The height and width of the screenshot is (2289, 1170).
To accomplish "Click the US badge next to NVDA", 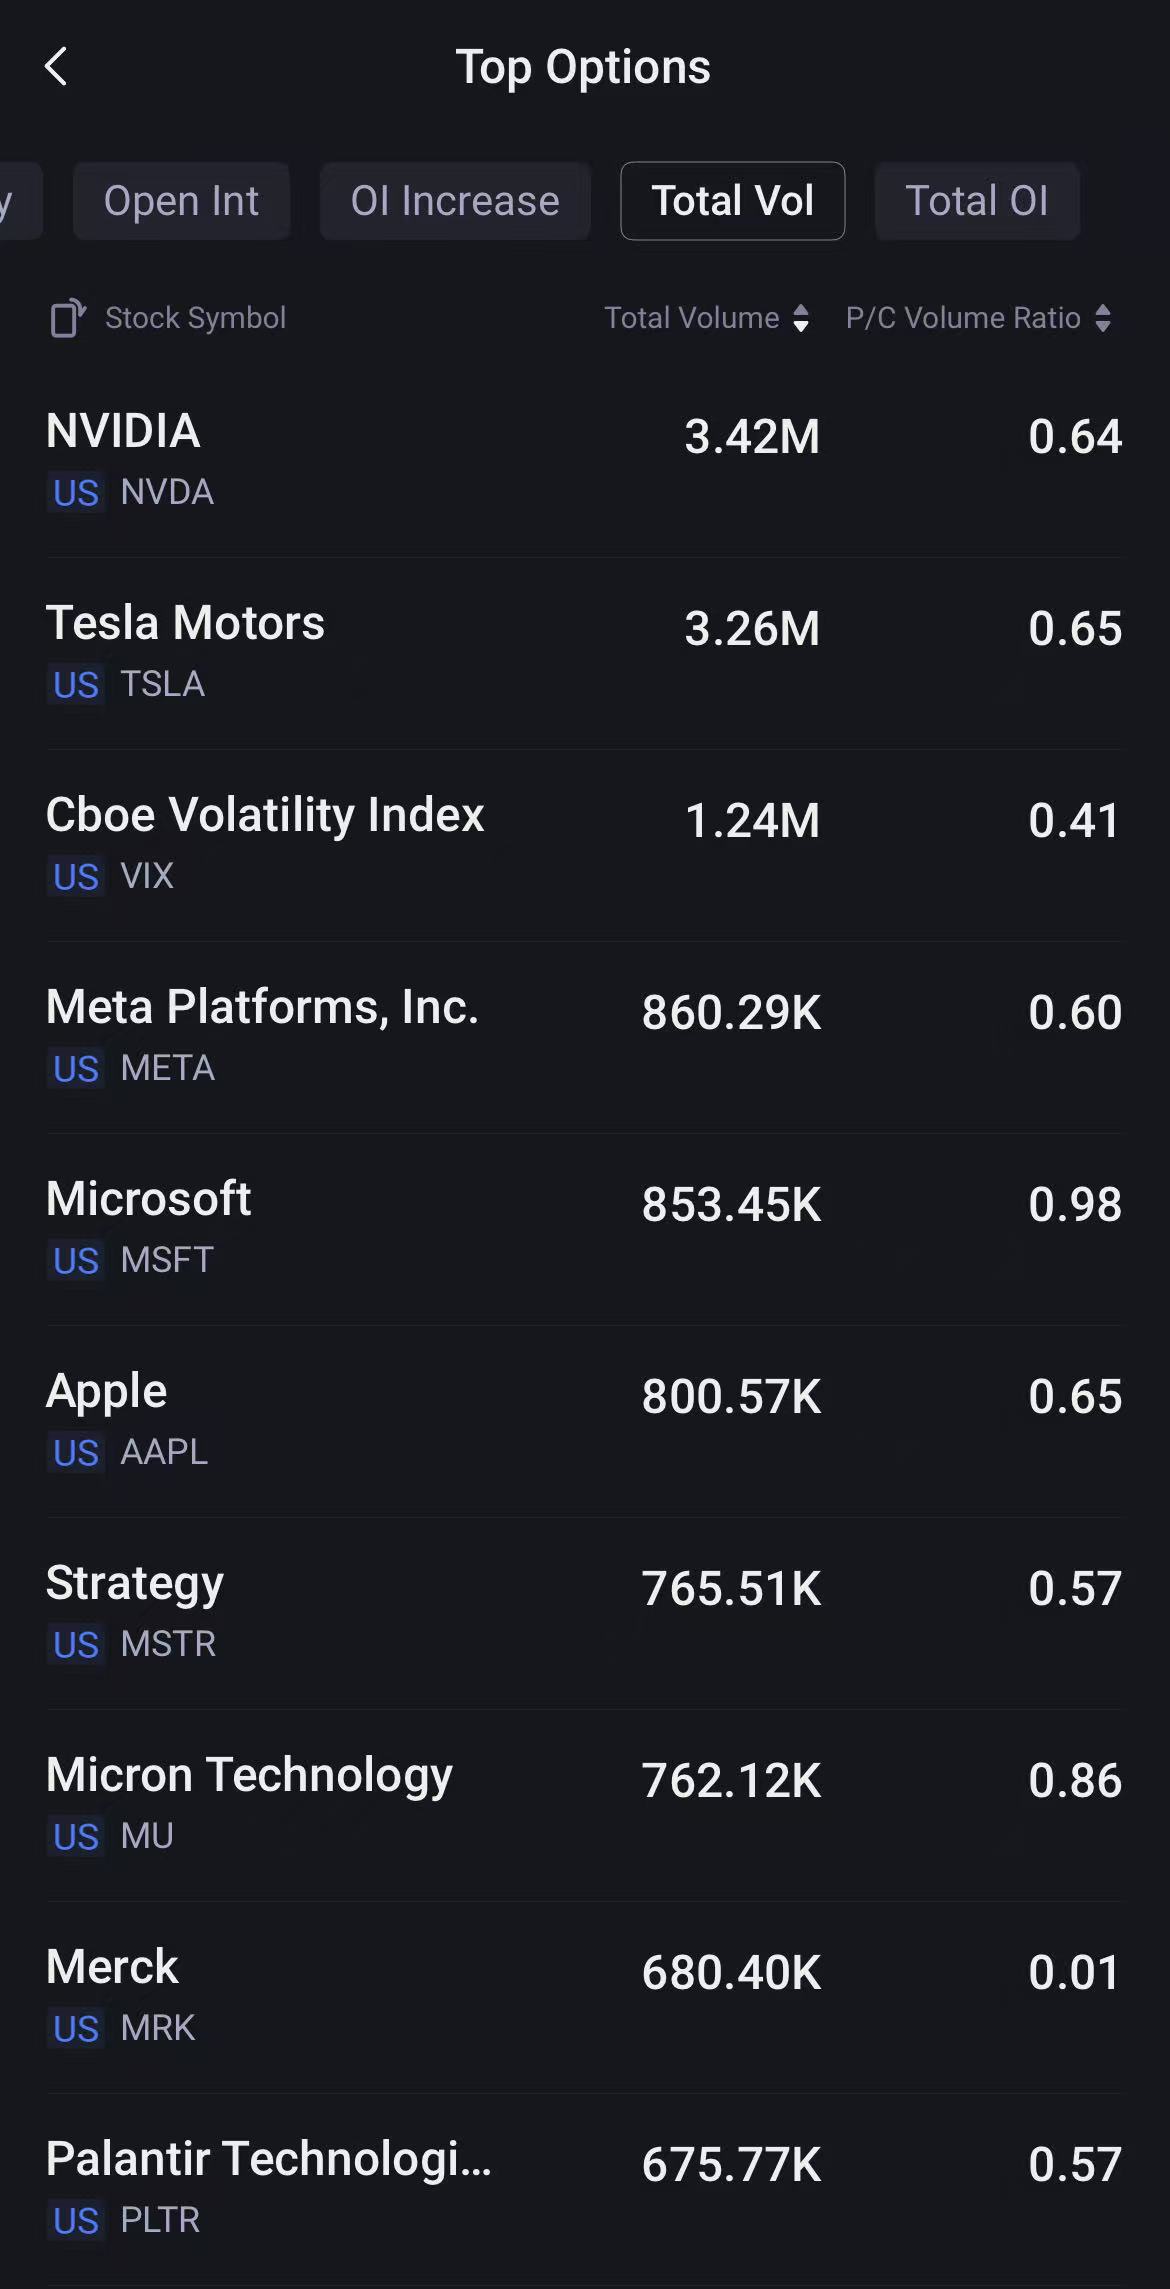I will click(76, 493).
